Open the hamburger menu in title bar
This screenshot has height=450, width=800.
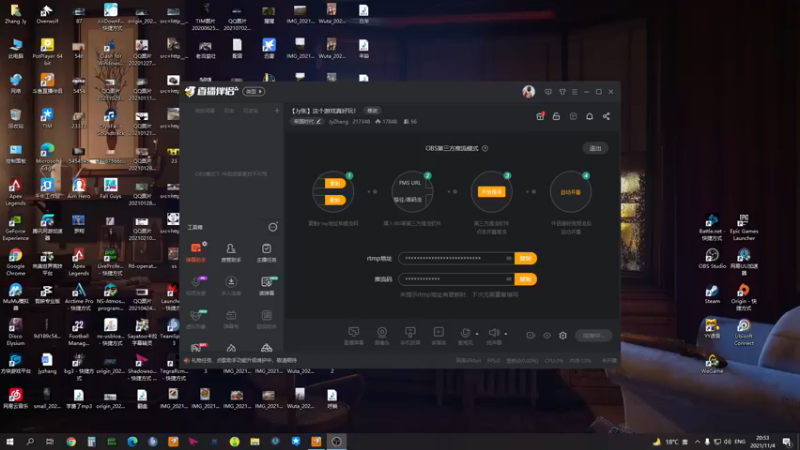tap(574, 92)
